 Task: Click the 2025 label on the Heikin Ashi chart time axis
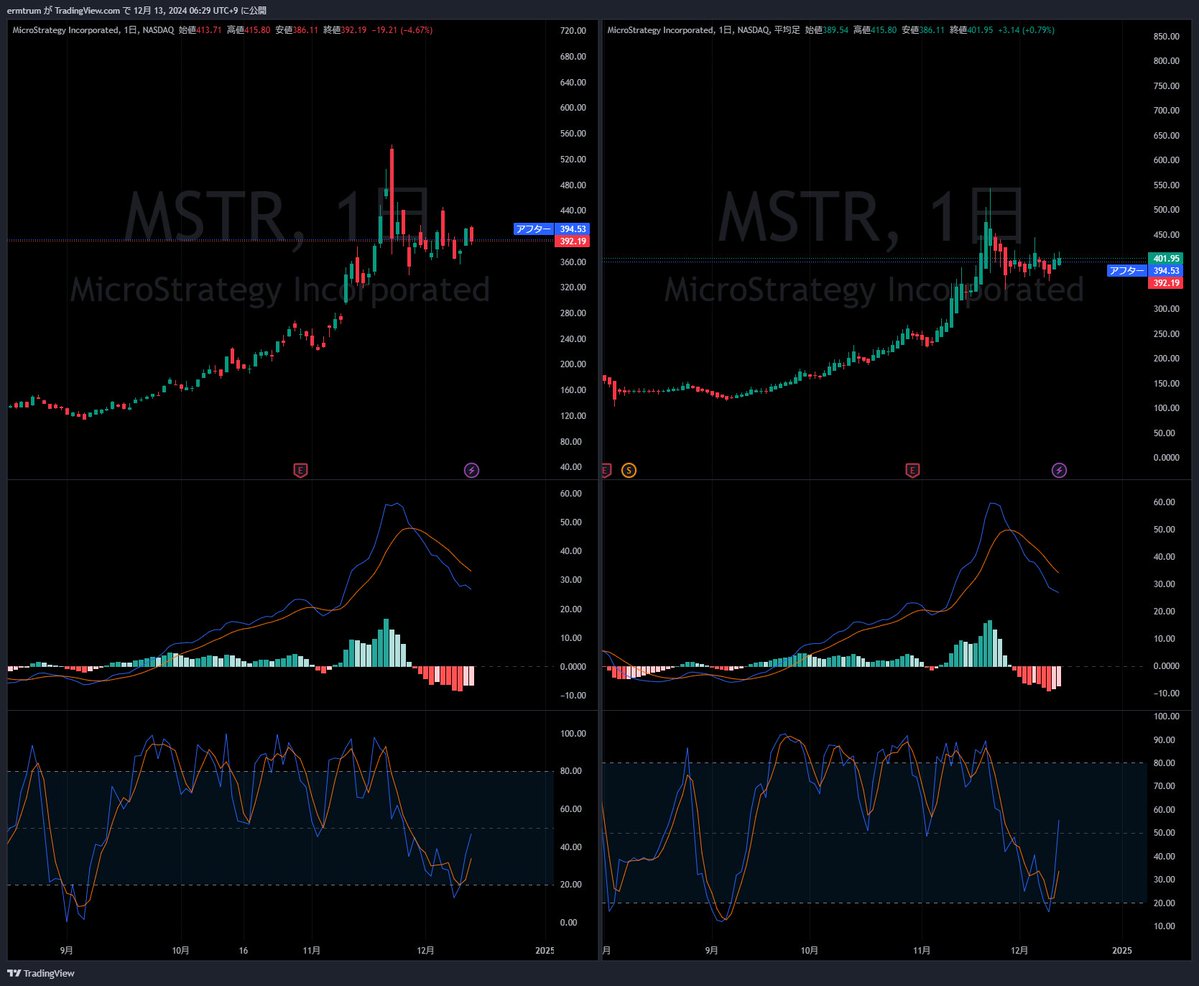pyautogui.click(x=1122, y=951)
